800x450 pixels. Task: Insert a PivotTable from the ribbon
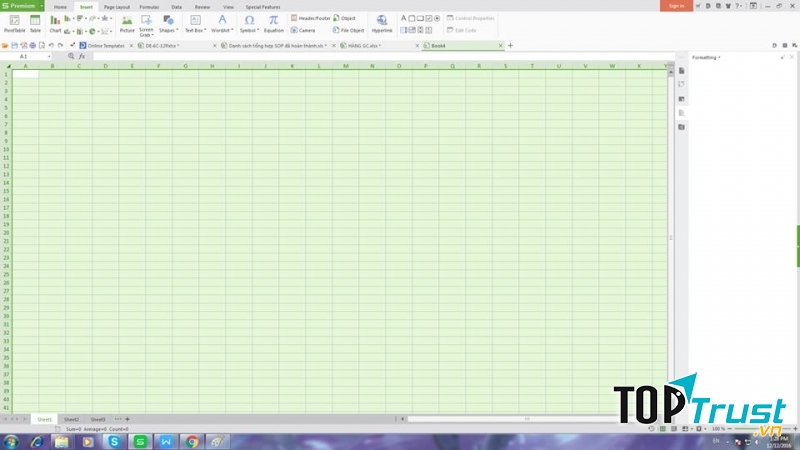[14, 22]
